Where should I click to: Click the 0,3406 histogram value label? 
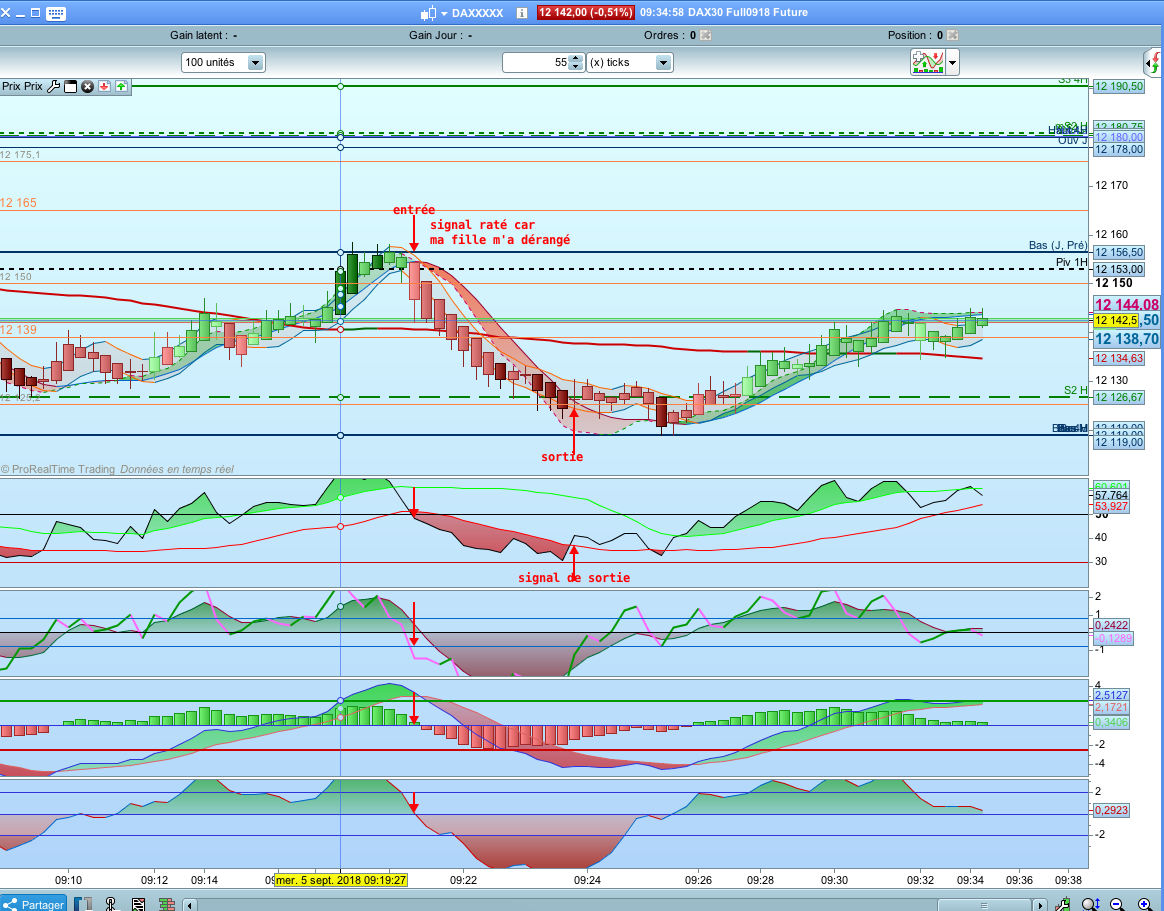pos(1111,722)
